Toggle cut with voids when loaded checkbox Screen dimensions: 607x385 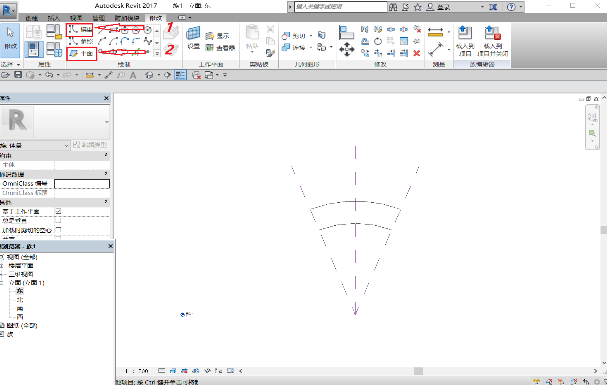(x=58, y=230)
